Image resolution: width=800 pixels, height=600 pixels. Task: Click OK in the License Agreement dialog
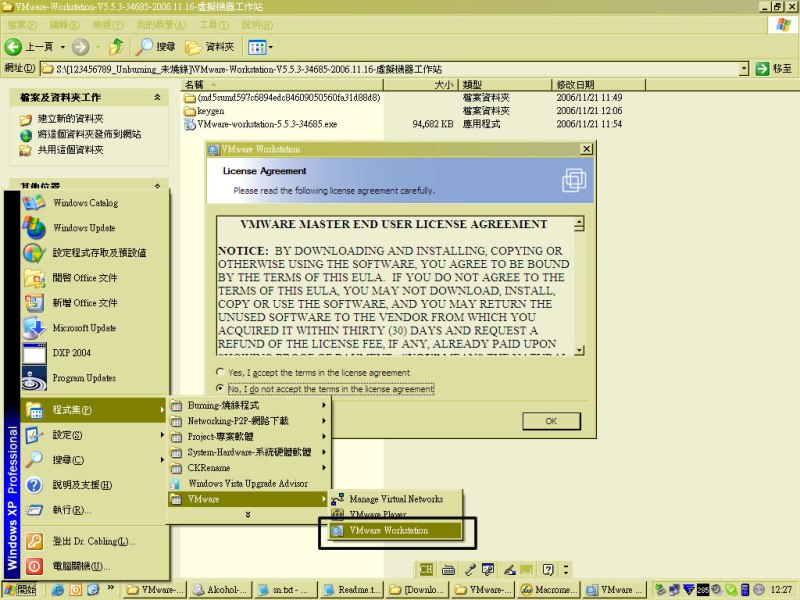(551, 421)
